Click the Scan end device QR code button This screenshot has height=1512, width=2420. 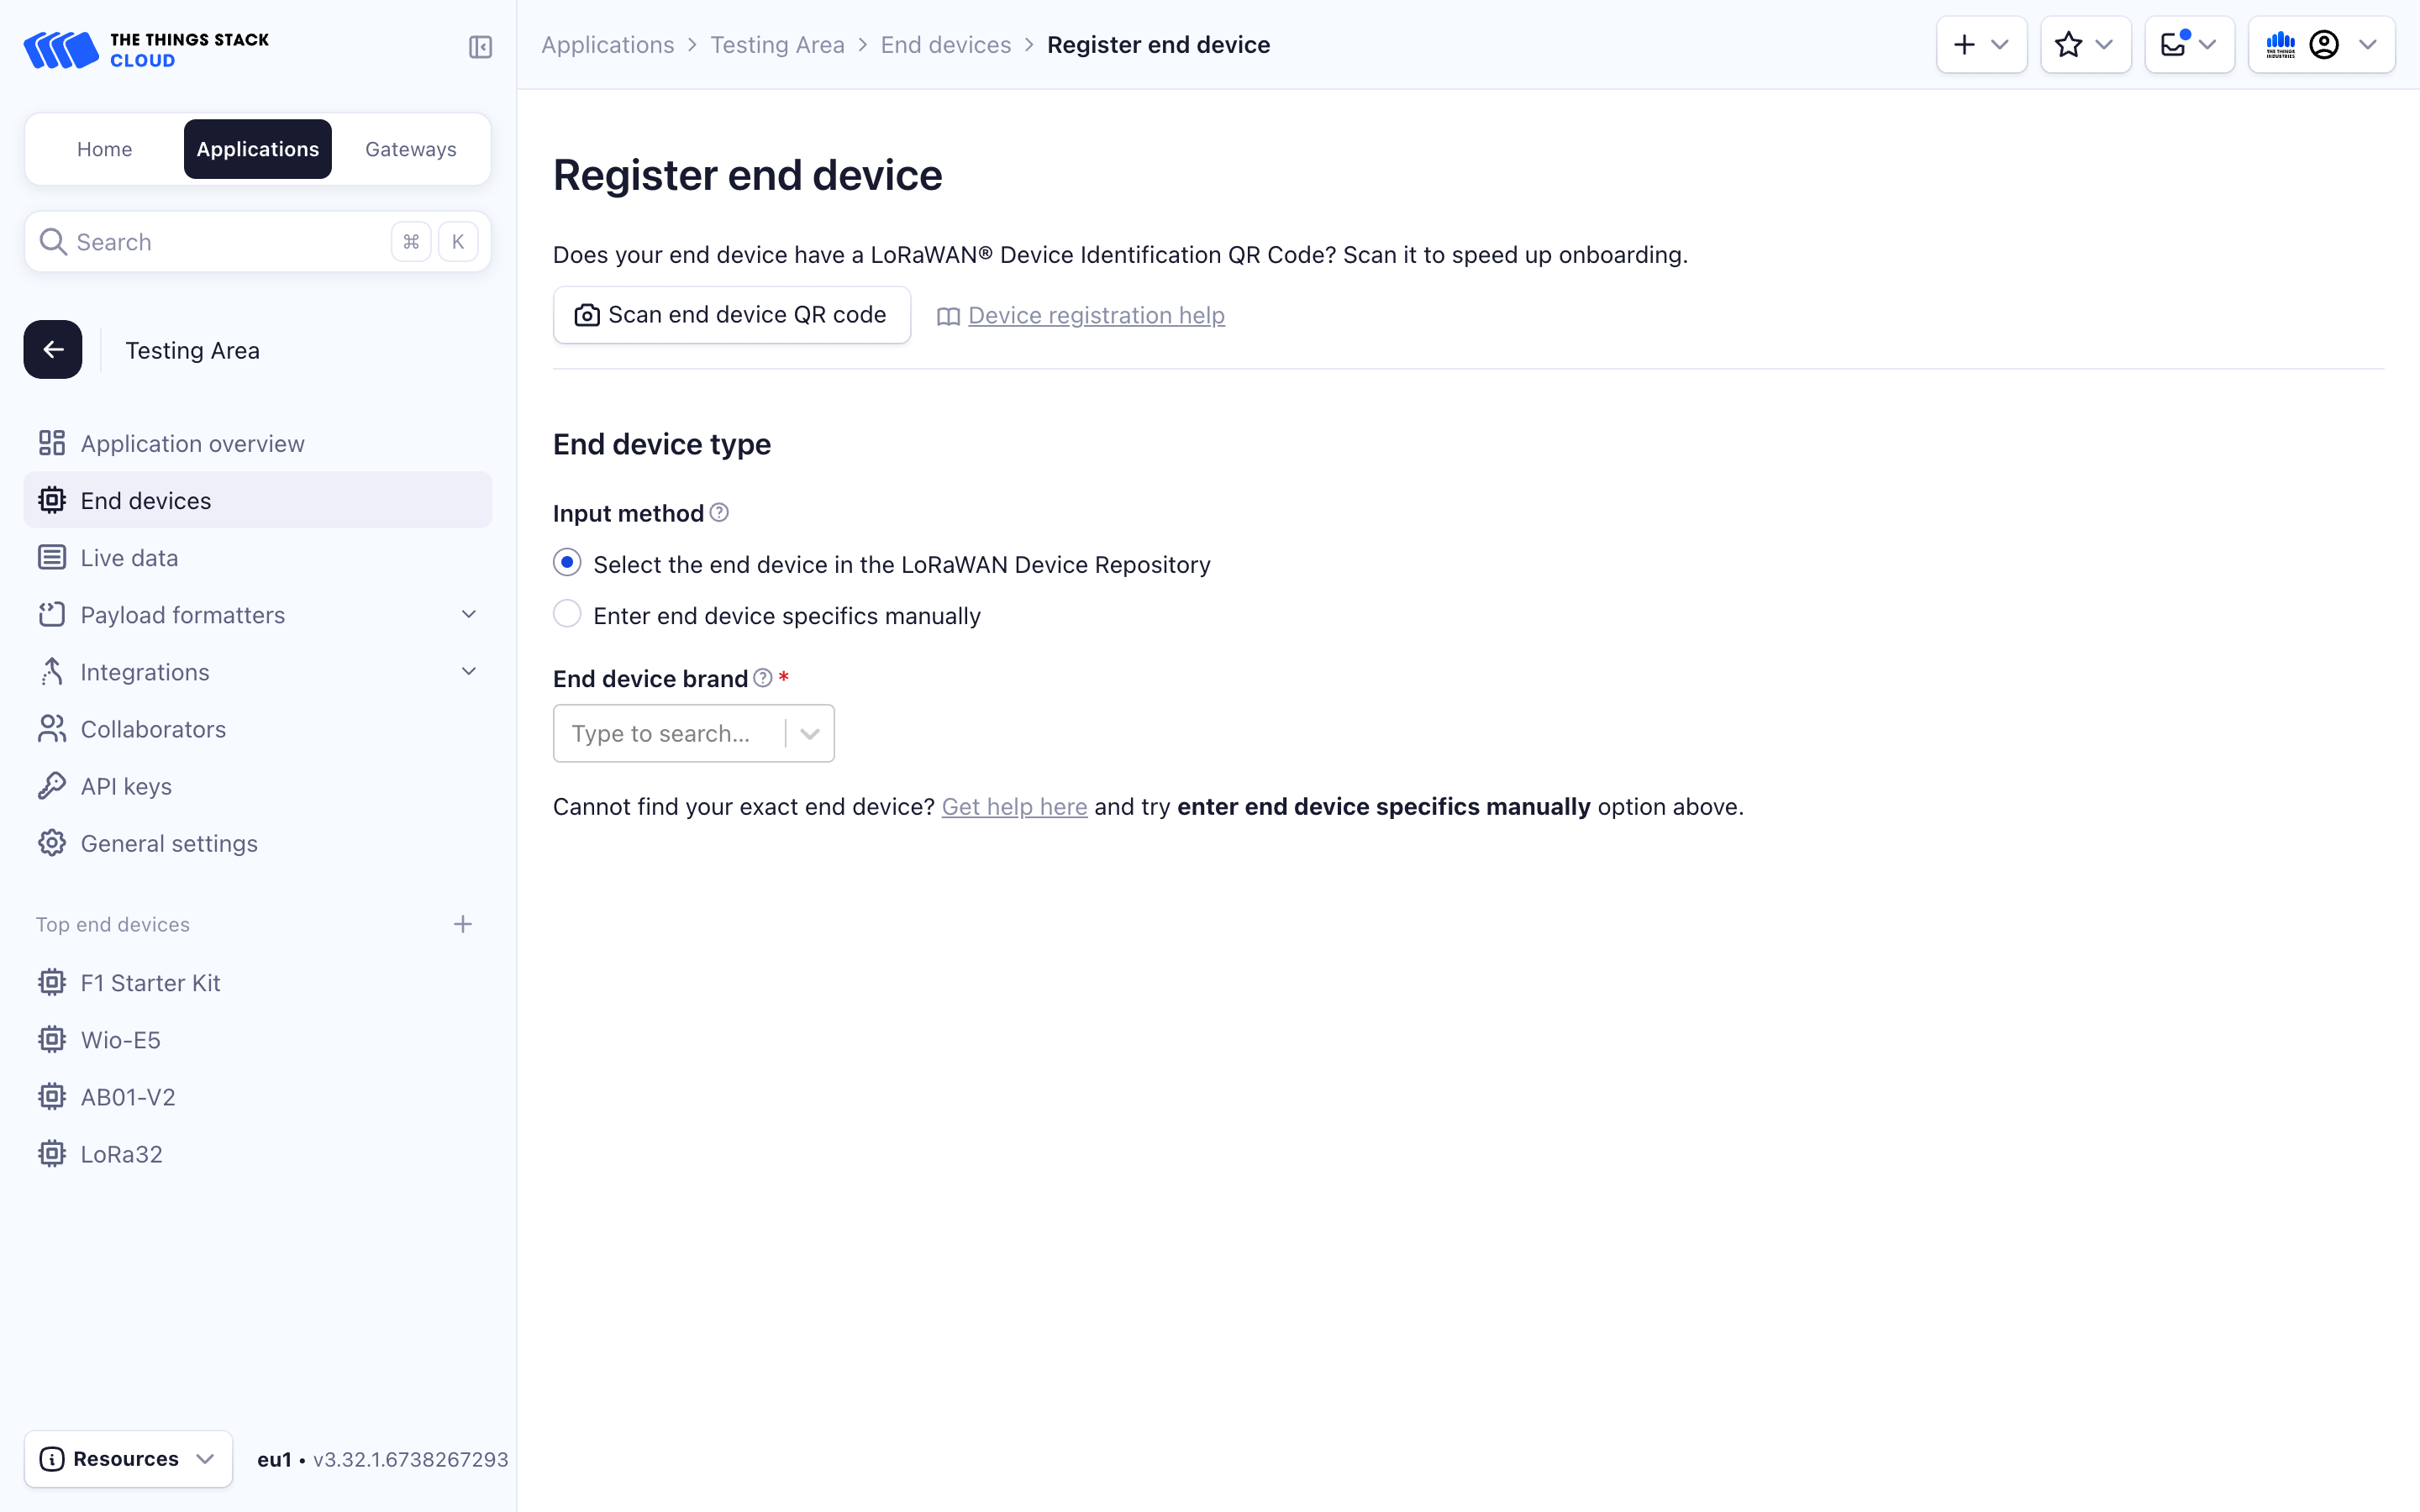tap(731, 314)
